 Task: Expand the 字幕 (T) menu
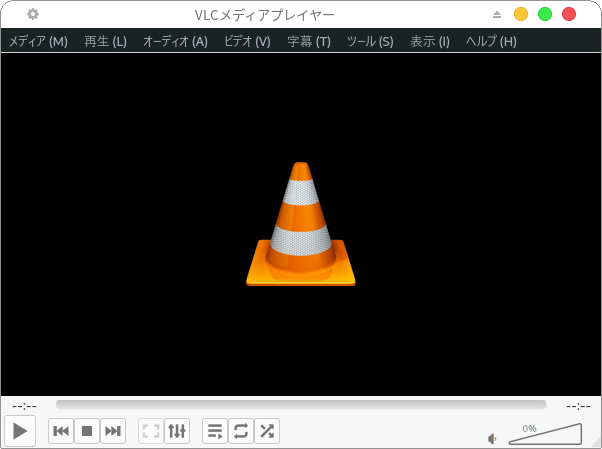point(309,41)
